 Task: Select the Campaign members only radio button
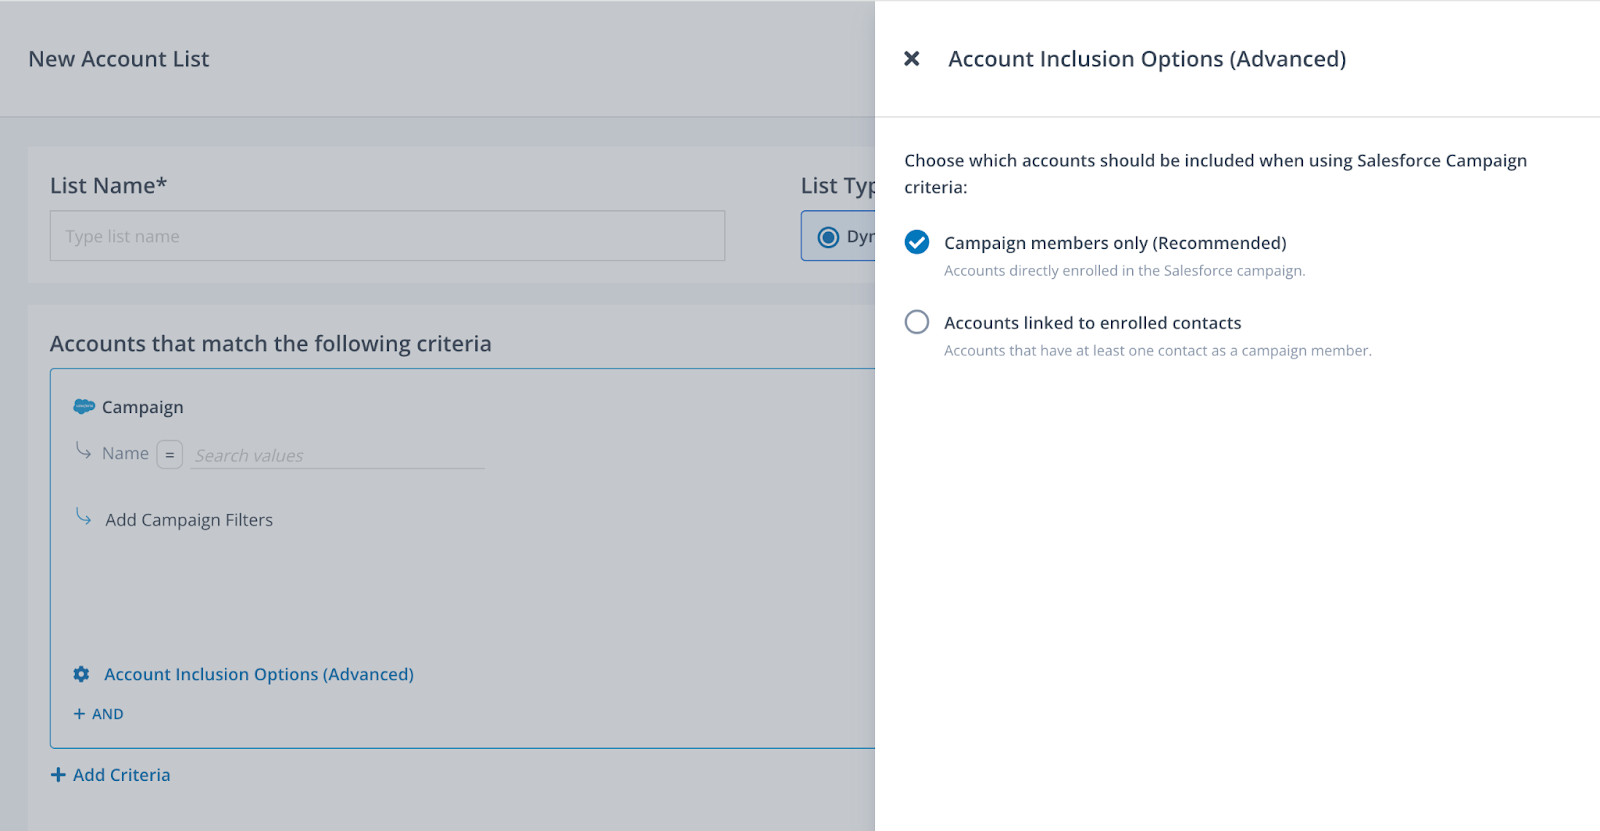pos(916,243)
